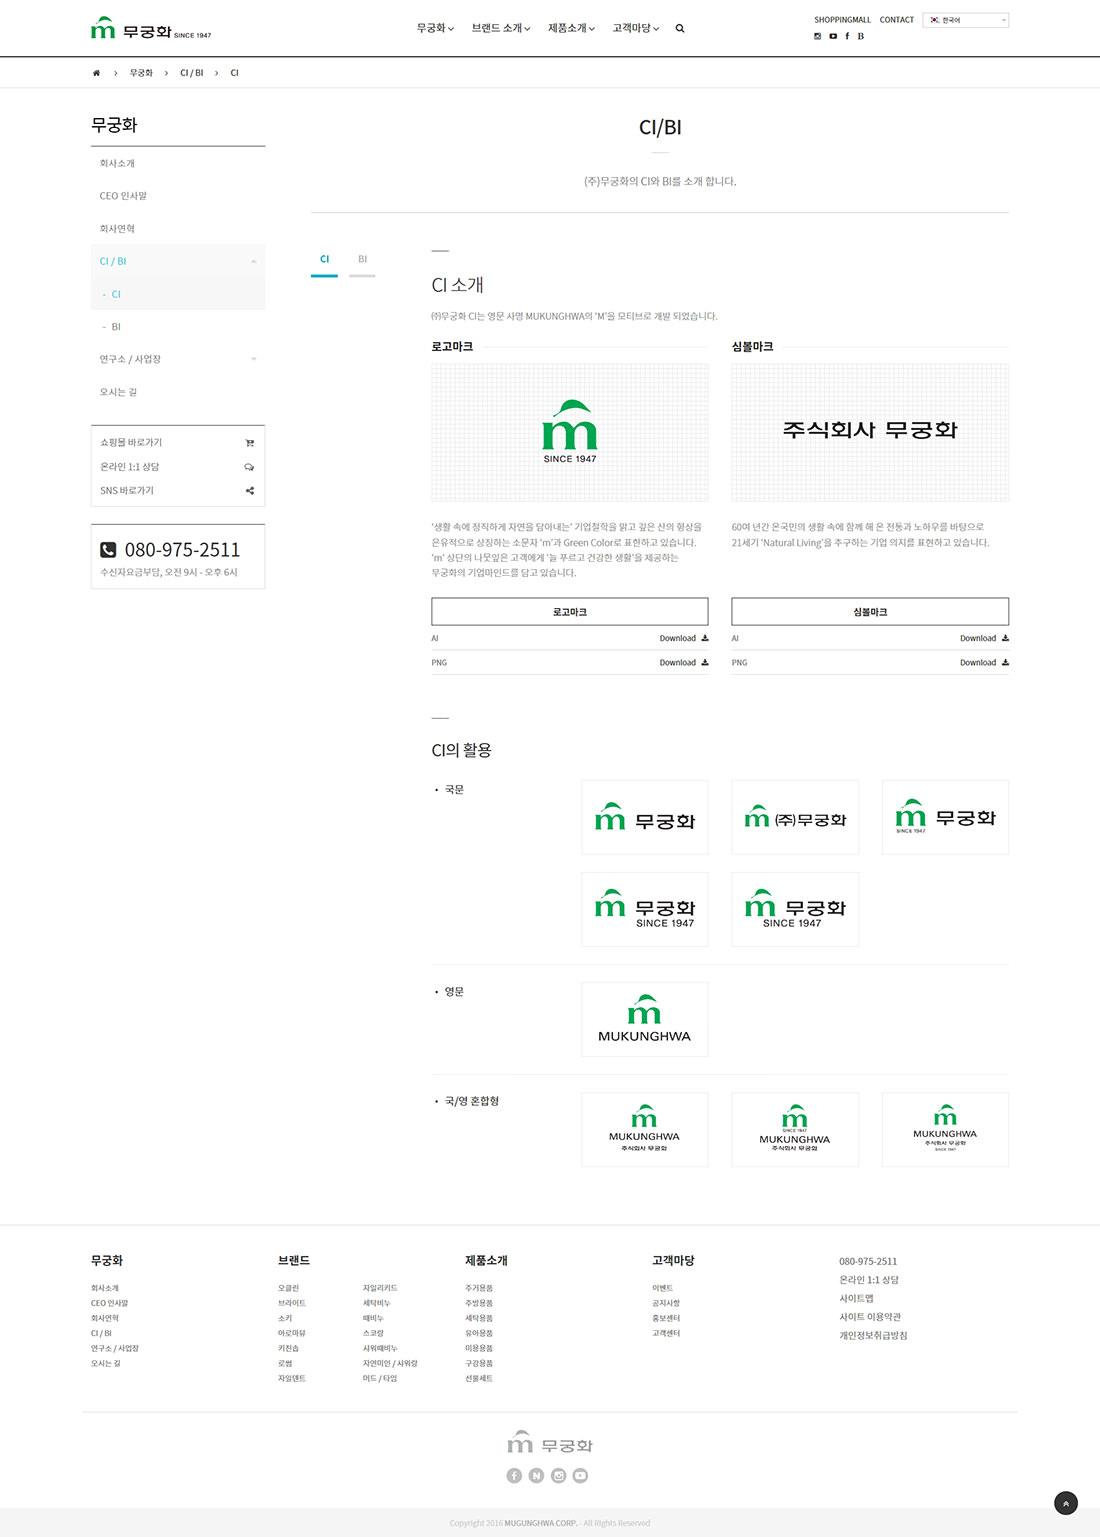Click the 심볼마크 download button

870,611
